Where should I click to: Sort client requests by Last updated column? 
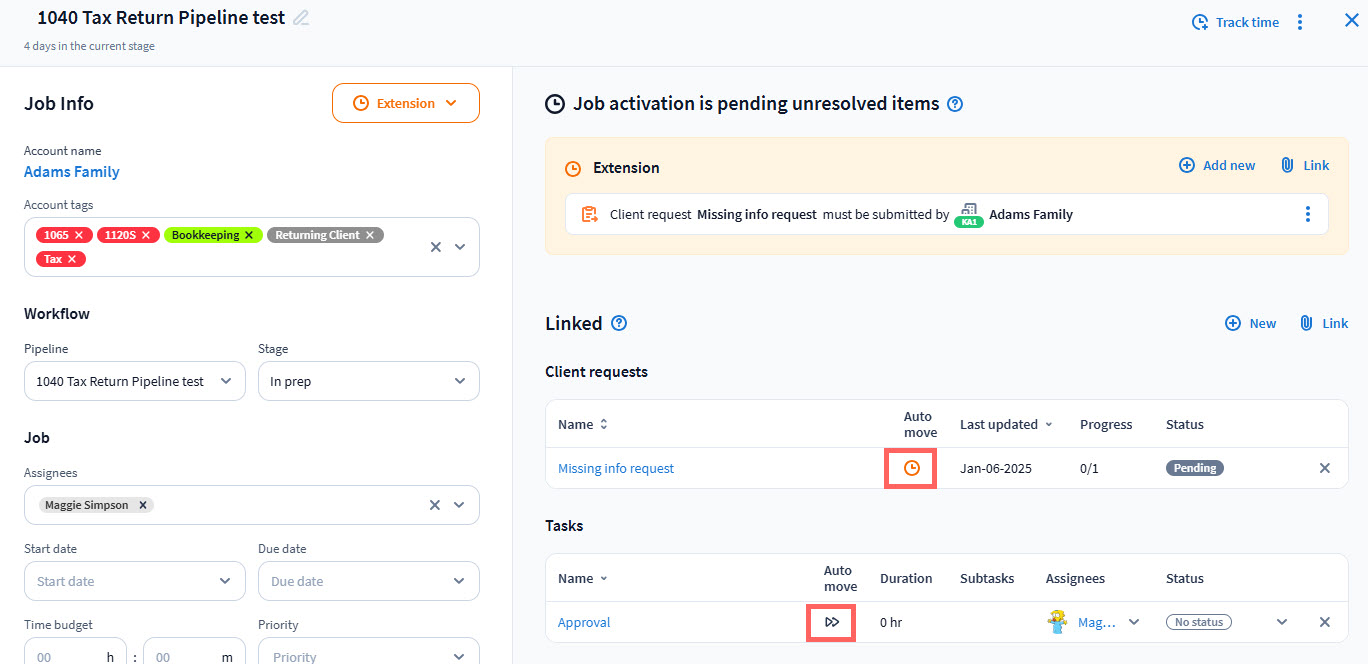(1006, 424)
